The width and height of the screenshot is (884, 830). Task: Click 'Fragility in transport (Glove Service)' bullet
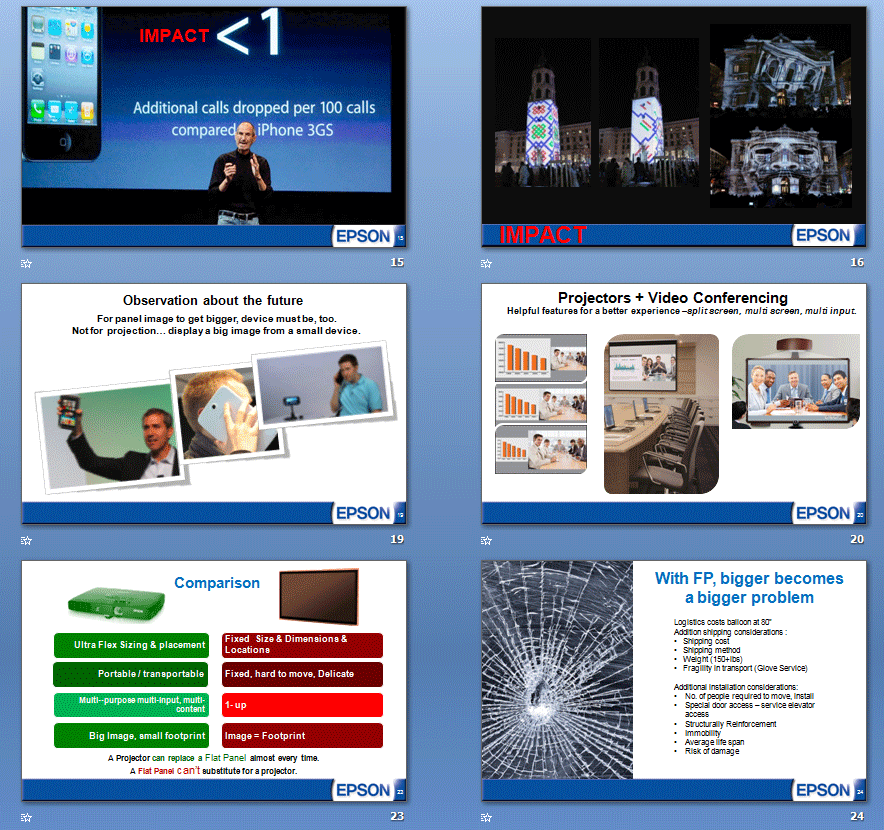(745, 668)
